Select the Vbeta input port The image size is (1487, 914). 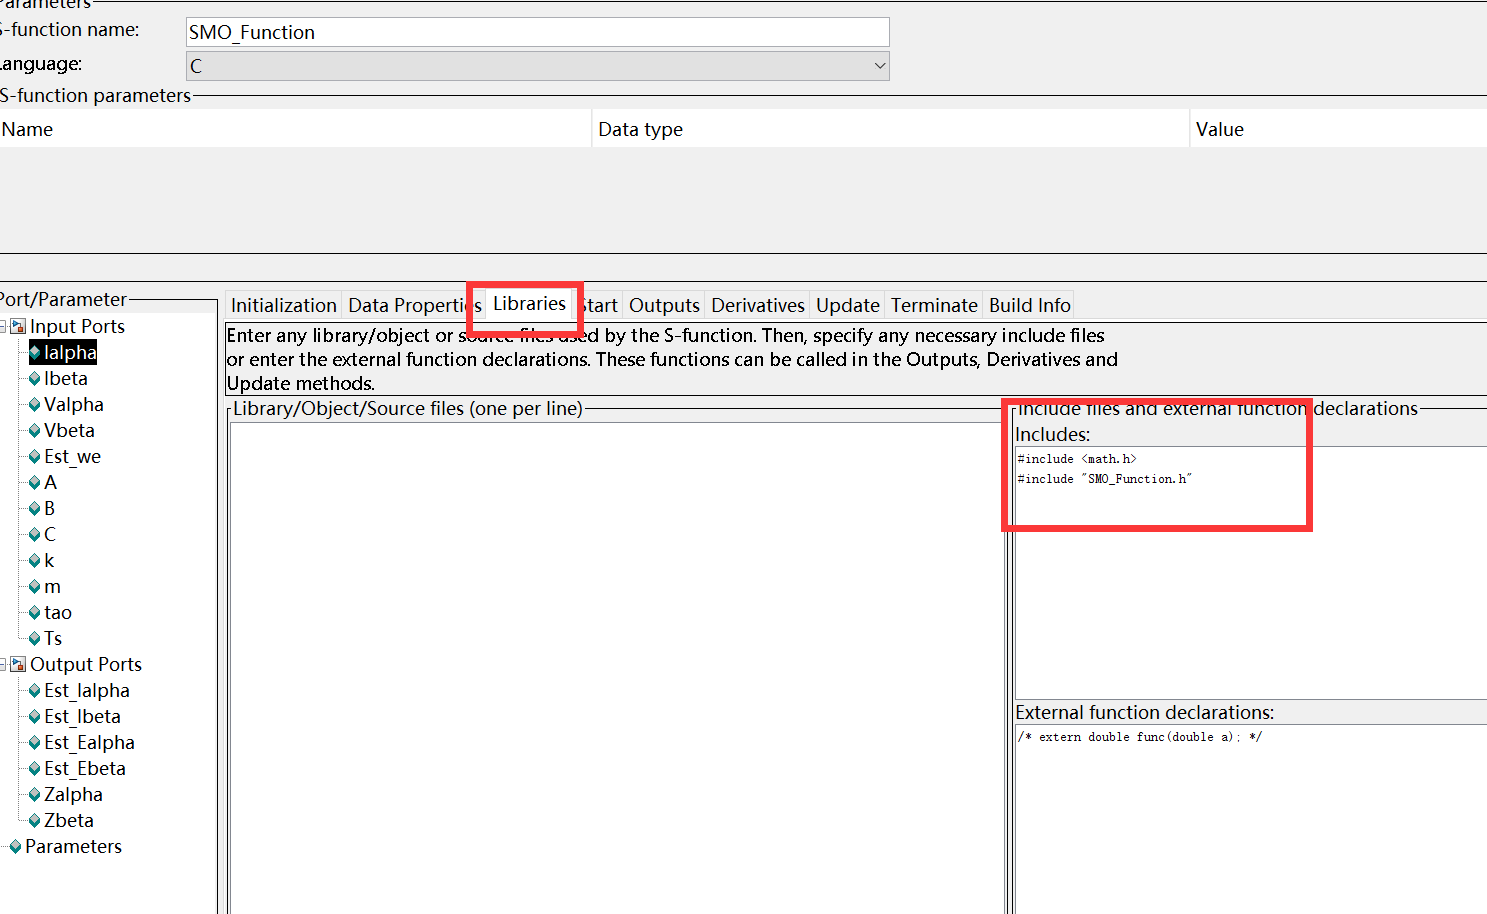(69, 431)
